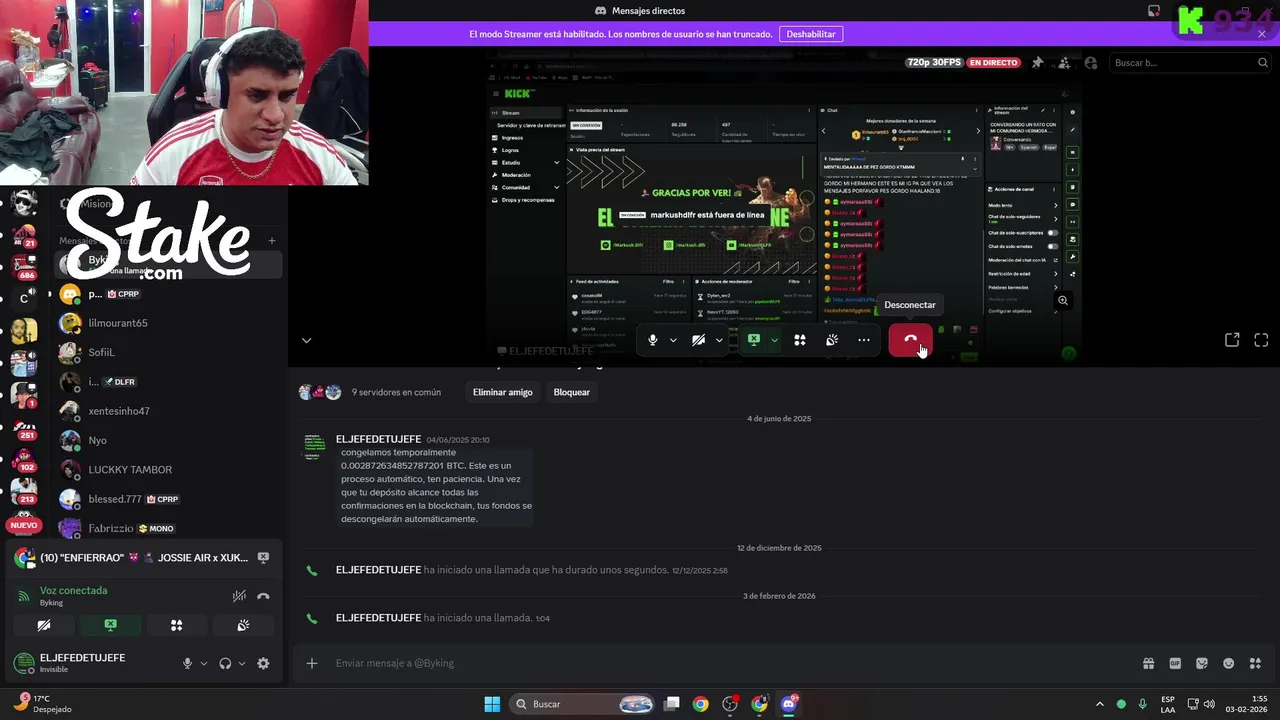Open Nyo direct message
Image resolution: width=1280 pixels, height=720 pixels.
[170, 440]
